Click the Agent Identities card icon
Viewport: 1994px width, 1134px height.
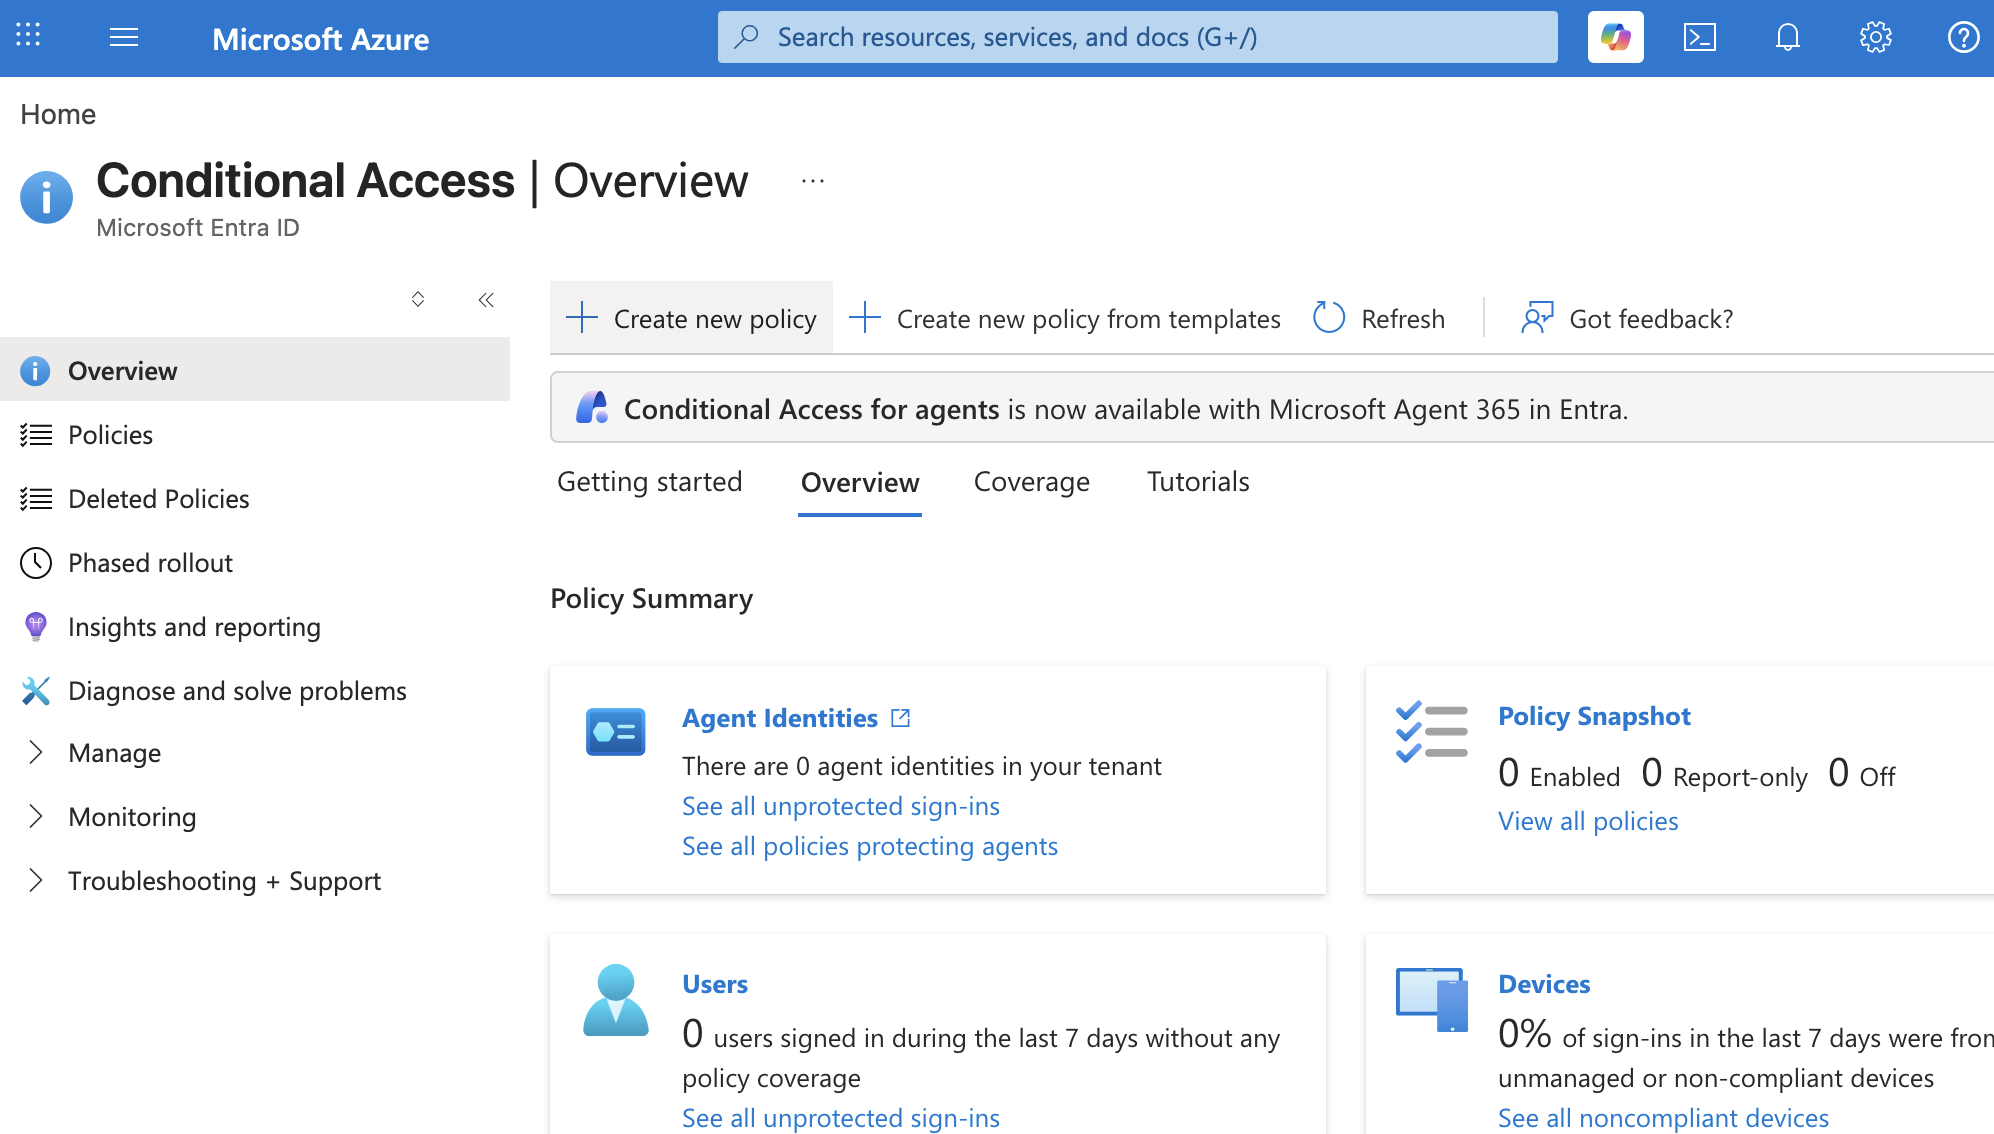[x=615, y=732]
